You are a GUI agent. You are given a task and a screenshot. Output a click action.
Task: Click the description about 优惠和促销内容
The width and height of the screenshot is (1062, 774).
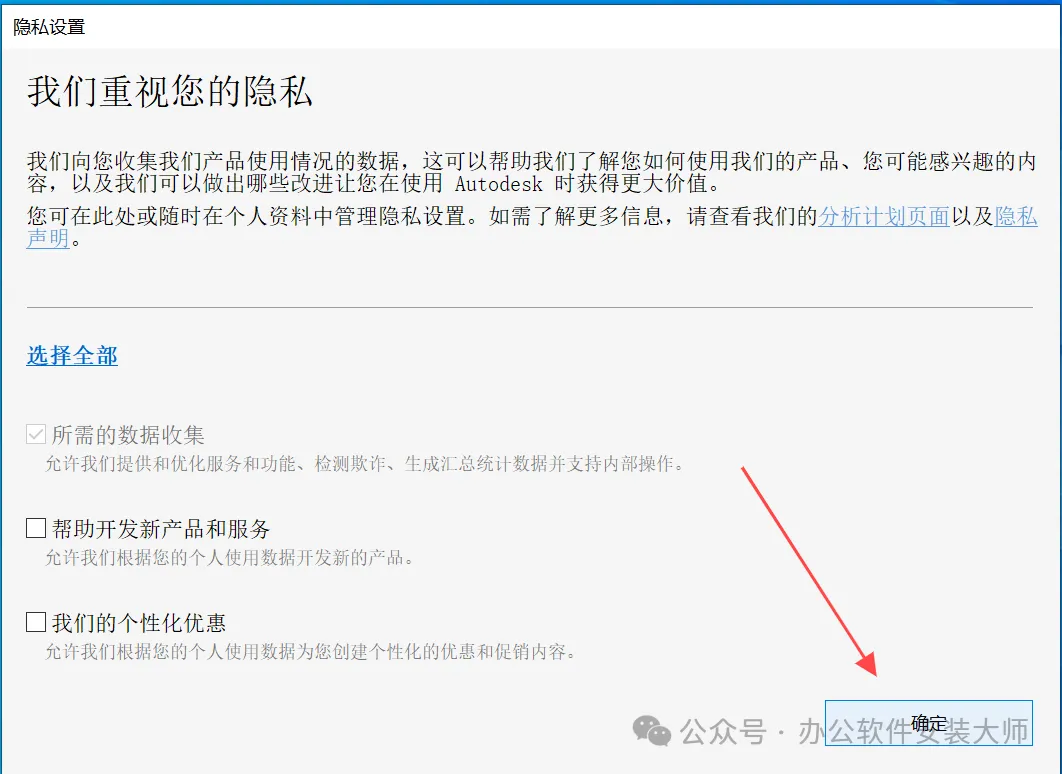pos(312,651)
